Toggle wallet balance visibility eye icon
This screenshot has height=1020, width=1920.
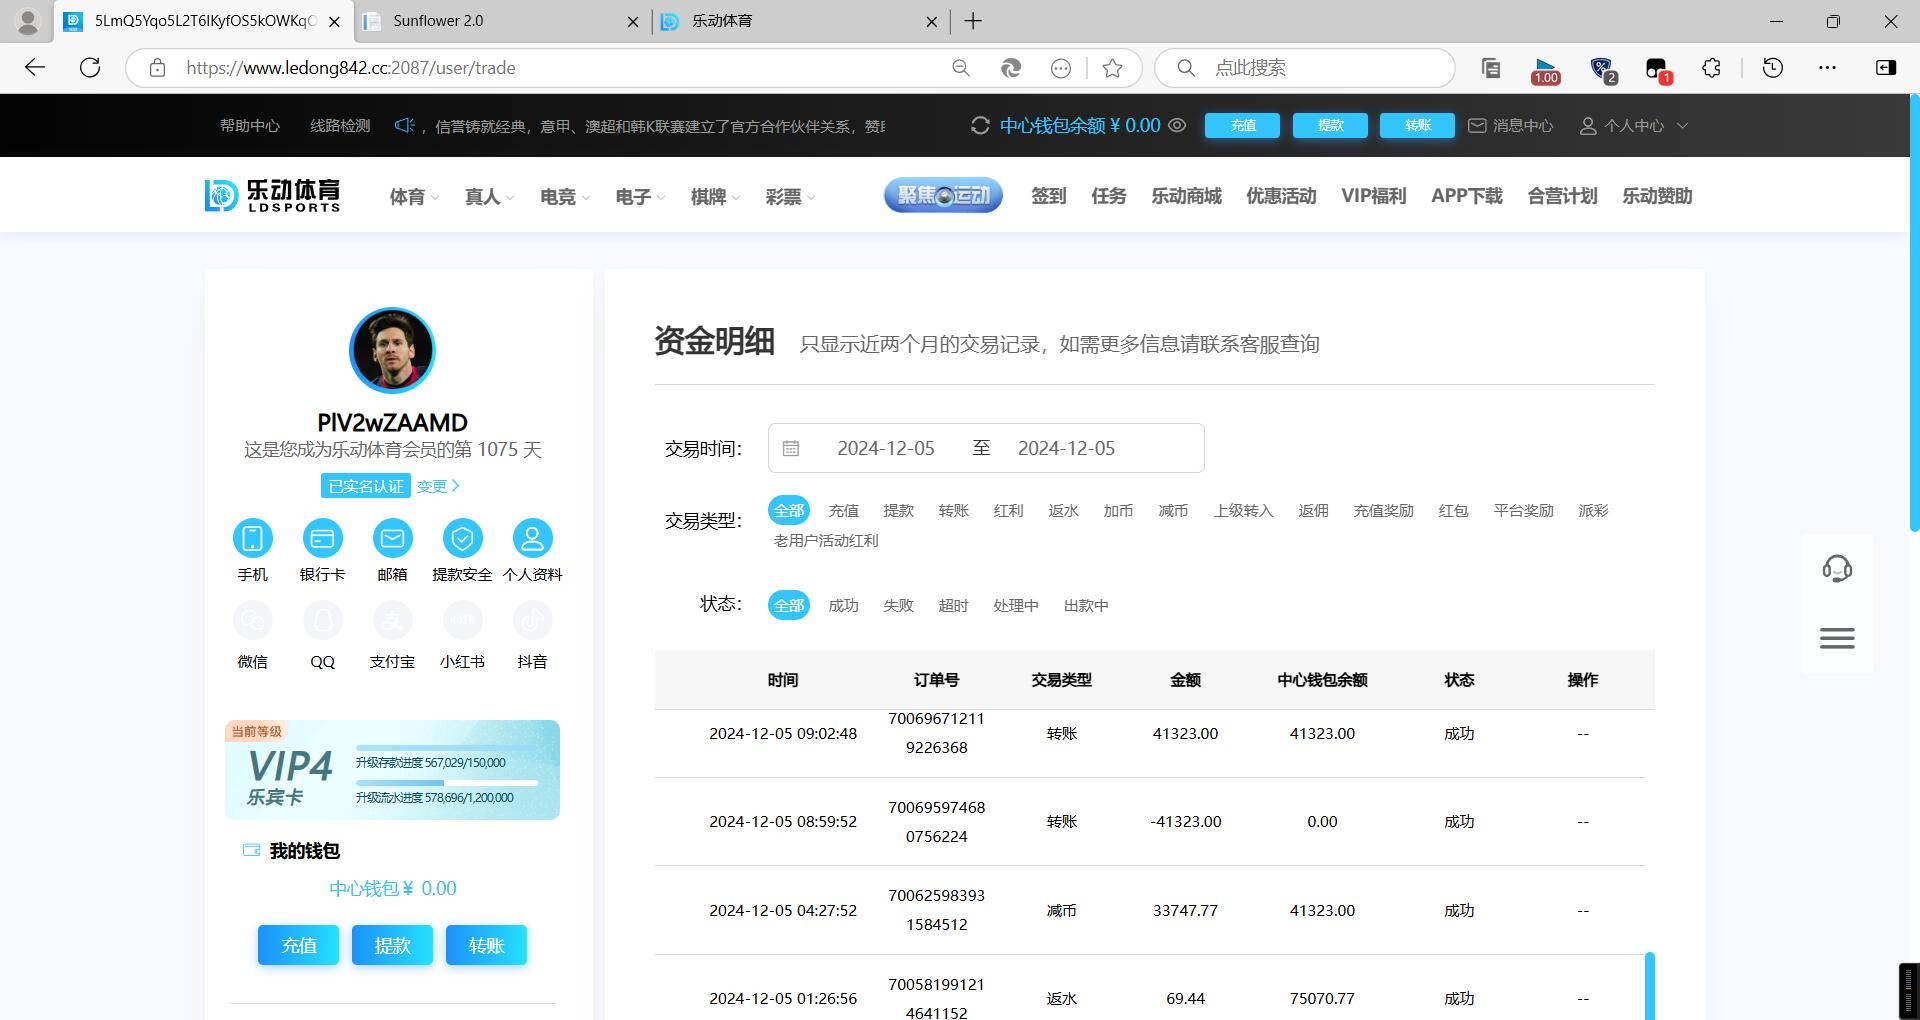tap(1178, 126)
